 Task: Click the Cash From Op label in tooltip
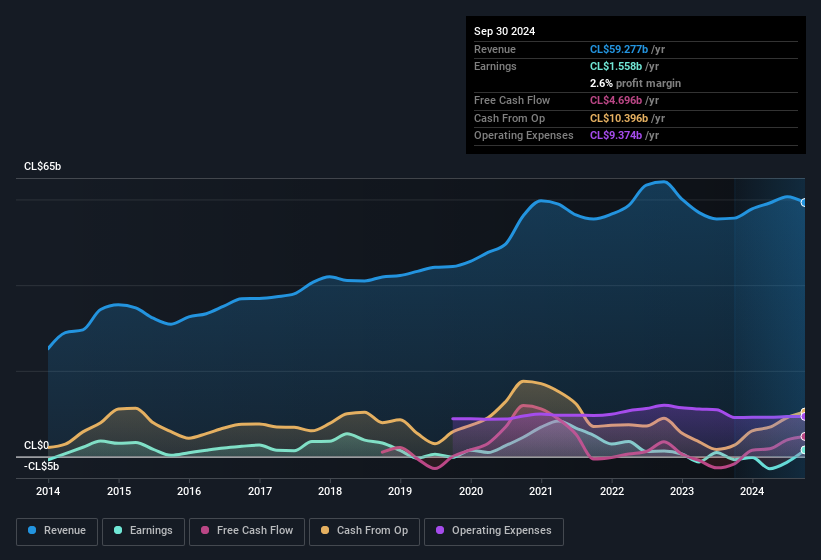[509, 118]
